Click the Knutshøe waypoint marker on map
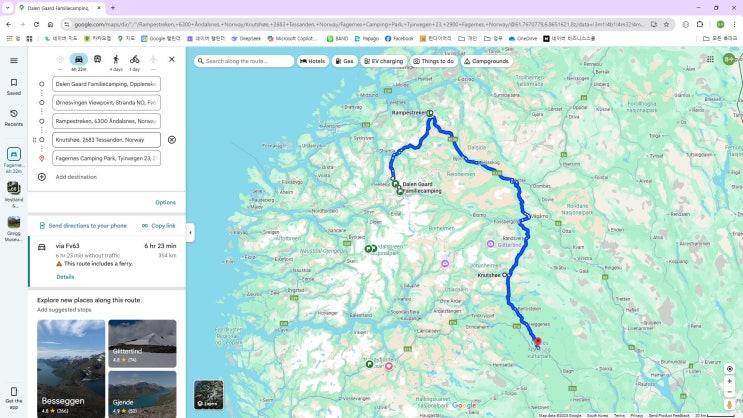Image resolution: width=743 pixels, height=418 pixels. tap(506, 275)
